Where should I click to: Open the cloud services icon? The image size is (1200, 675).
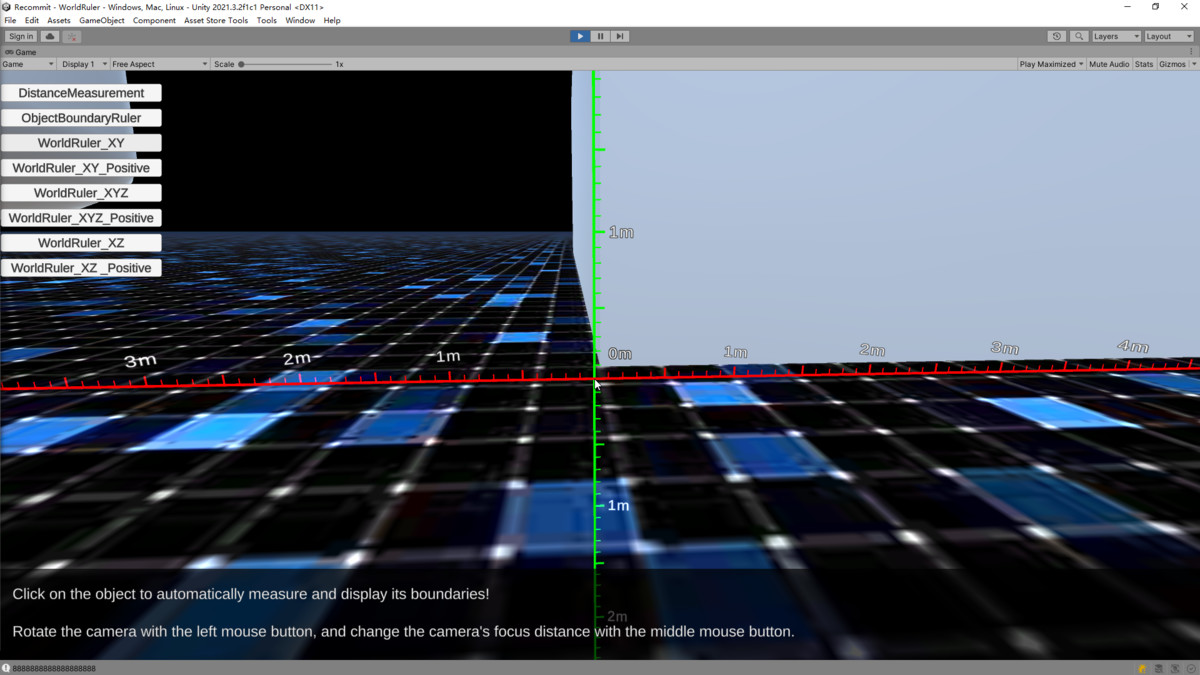[50, 36]
